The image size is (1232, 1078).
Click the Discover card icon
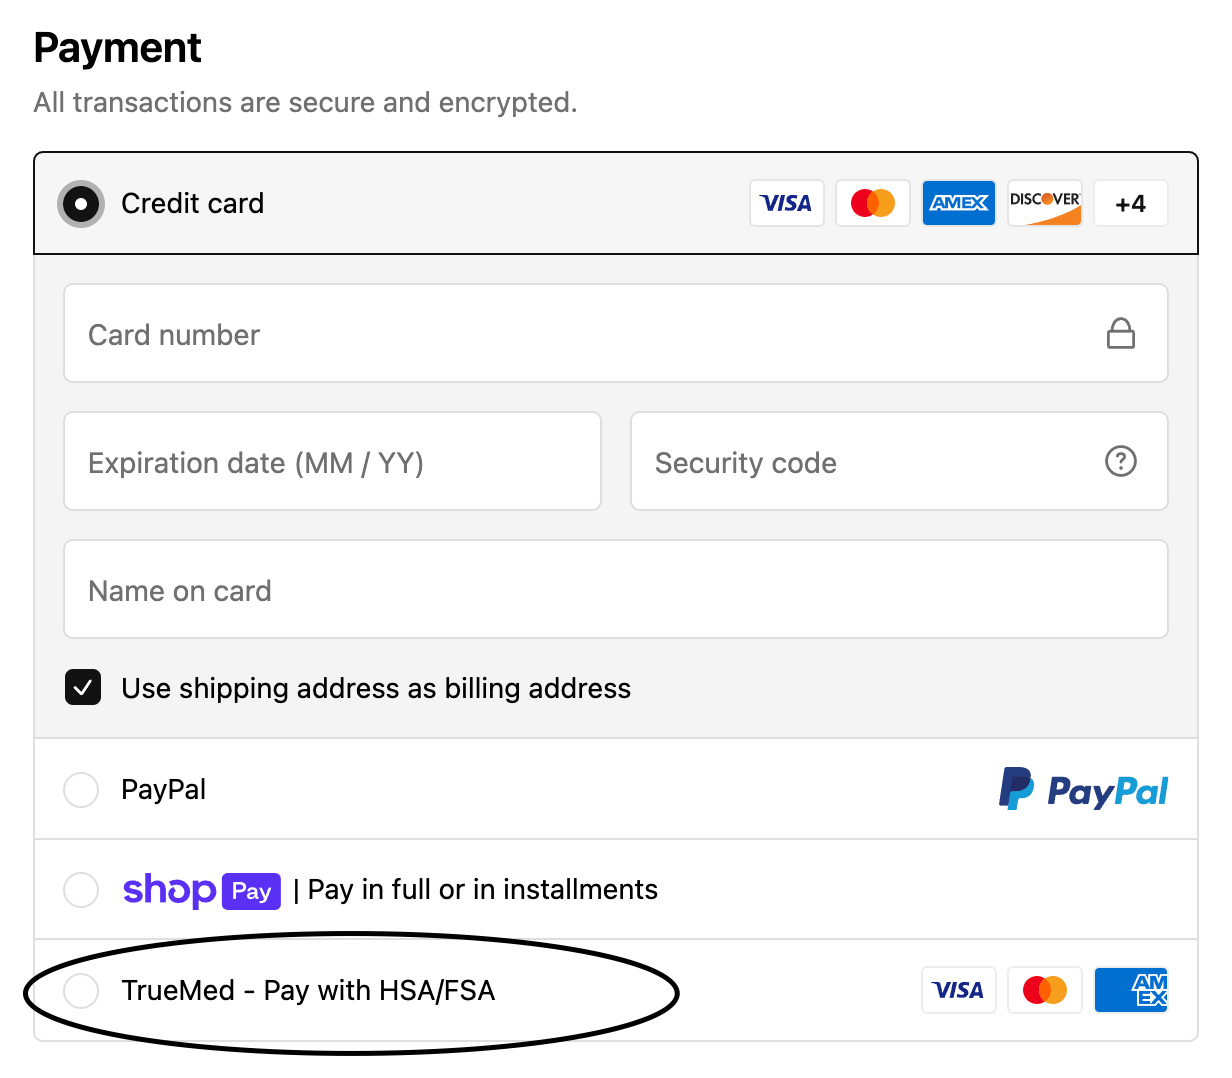point(1044,203)
